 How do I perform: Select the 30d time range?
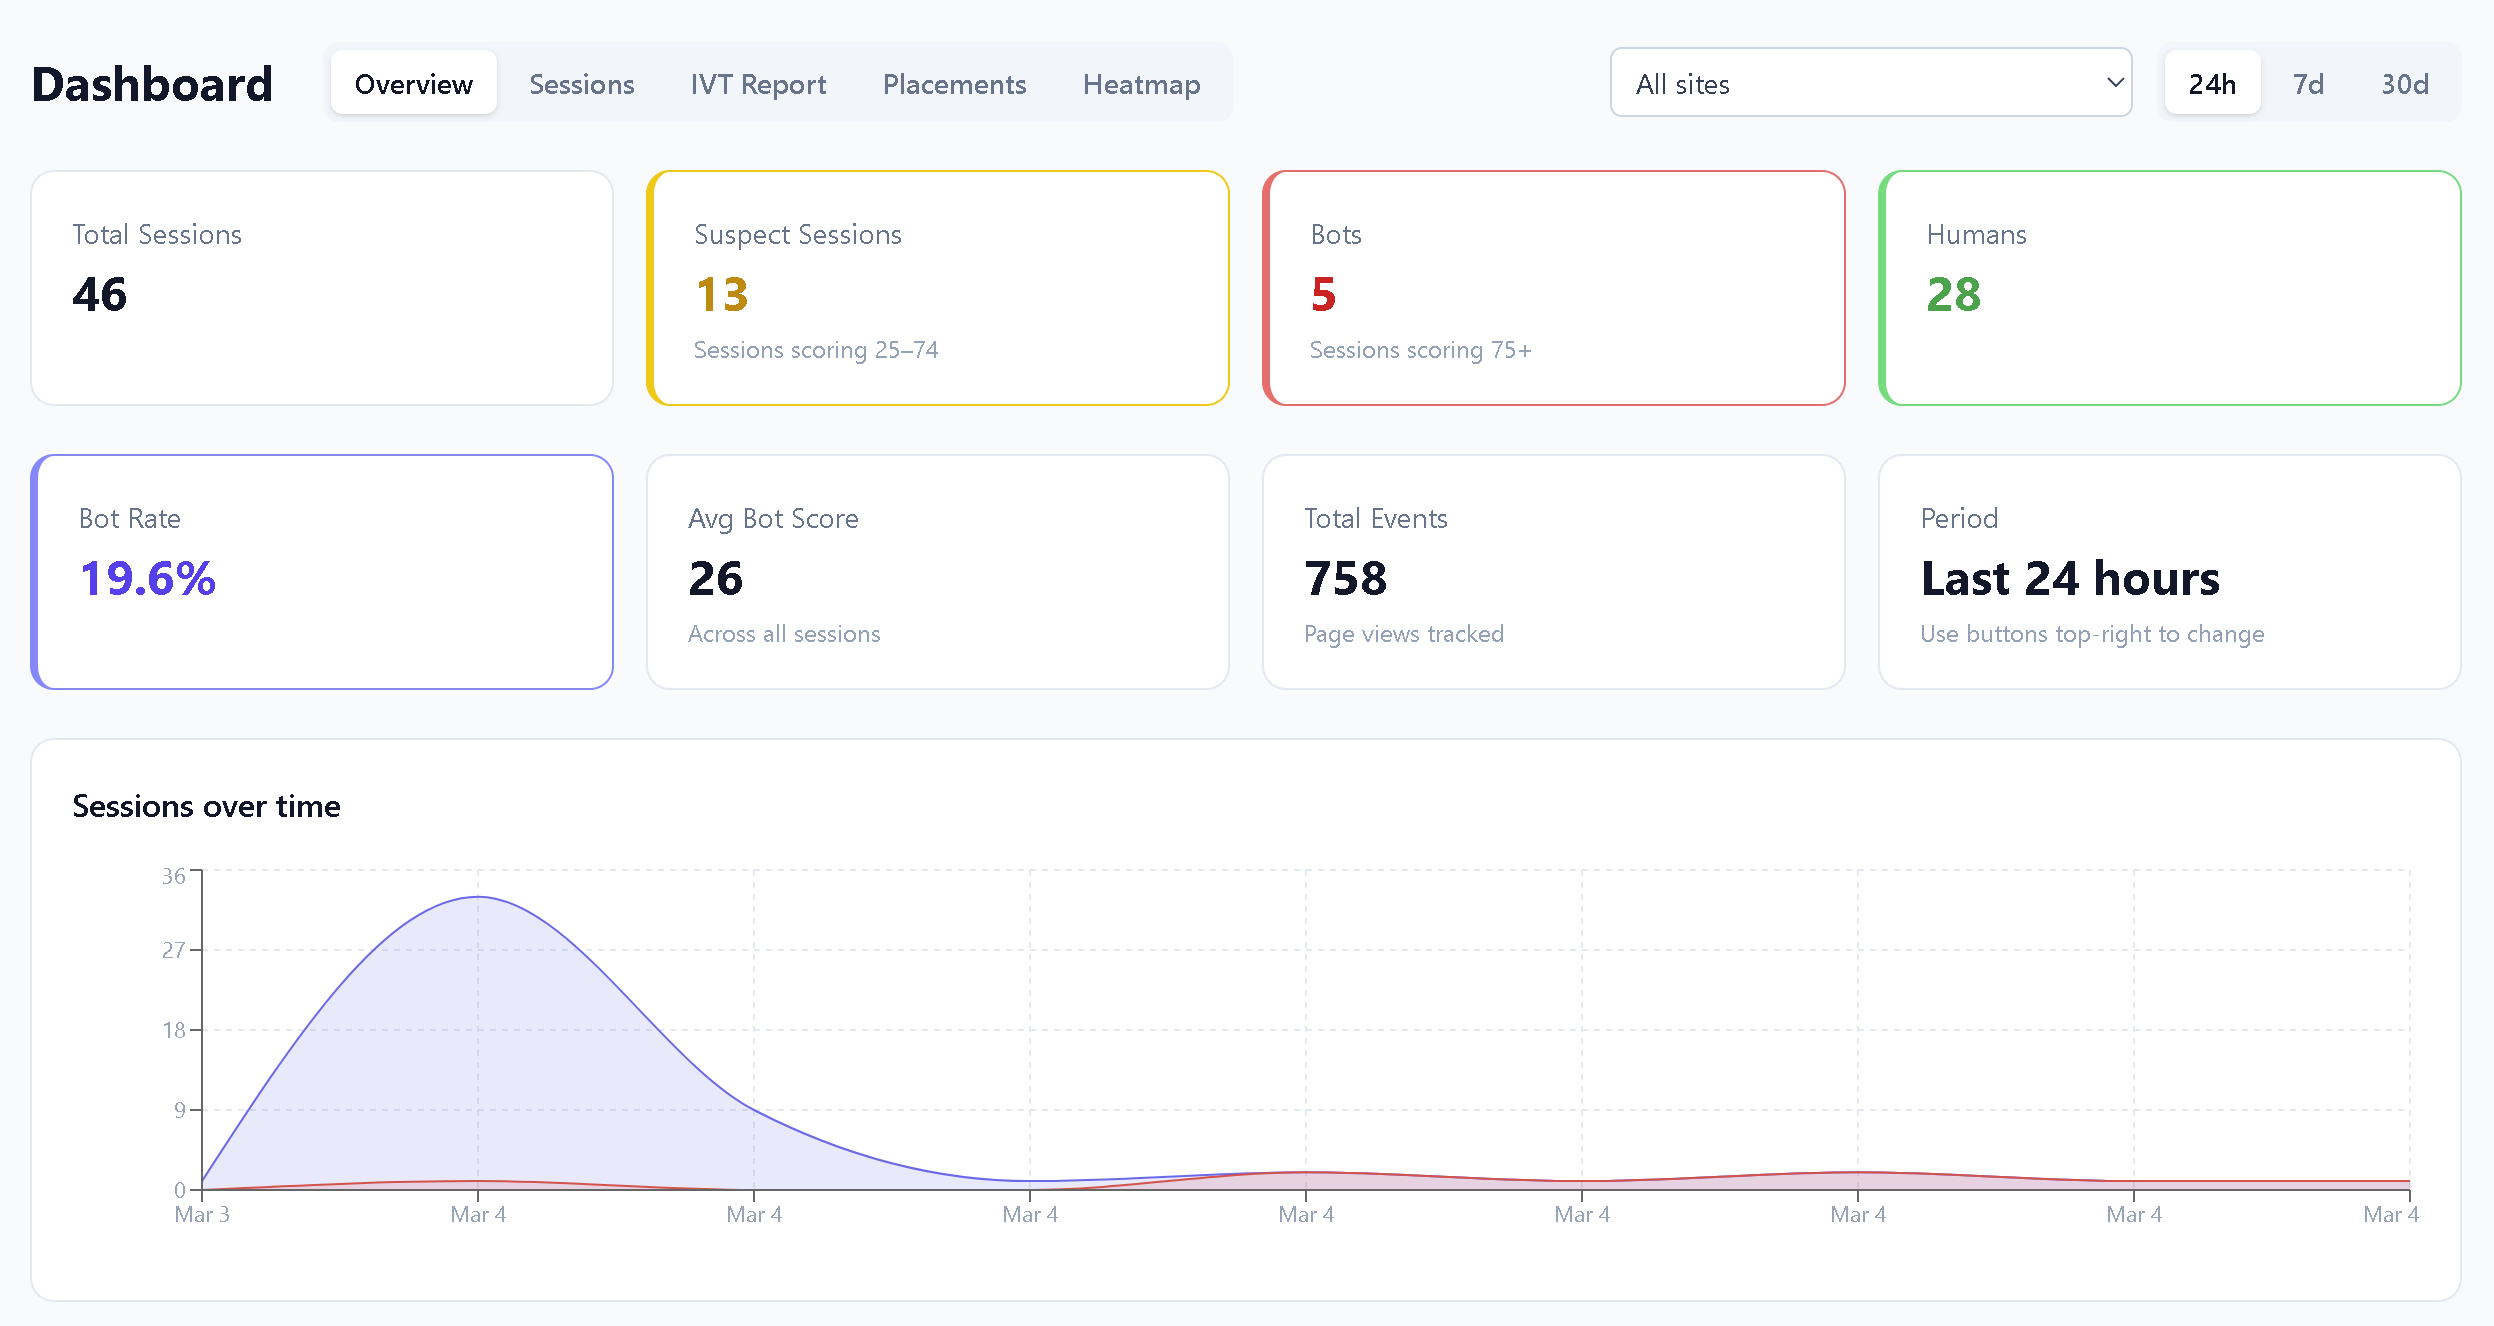[x=2404, y=83]
